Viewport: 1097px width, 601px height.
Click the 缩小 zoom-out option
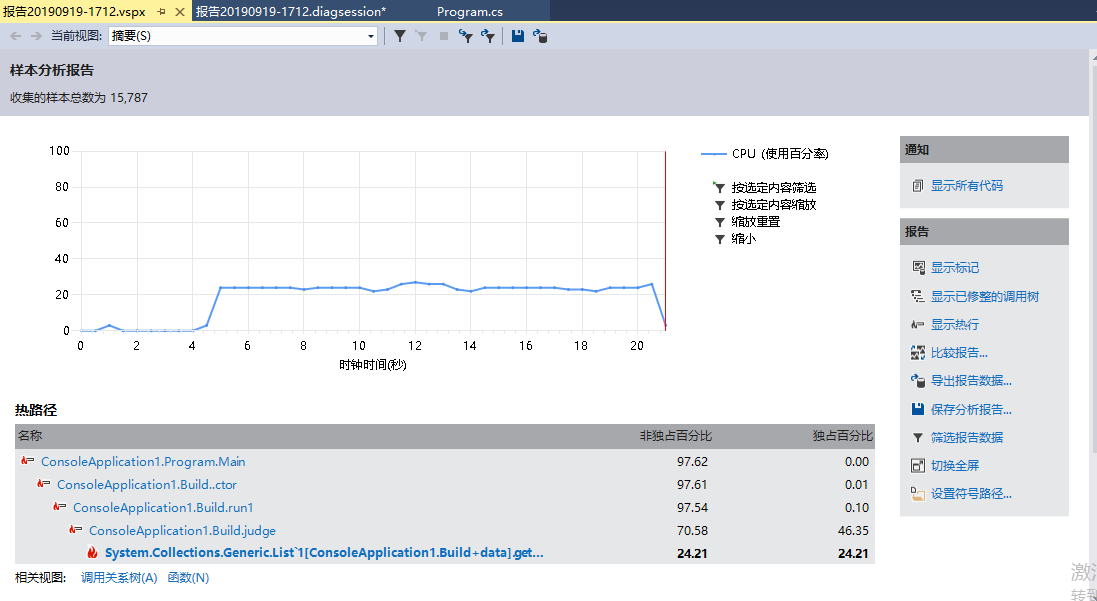click(744, 239)
